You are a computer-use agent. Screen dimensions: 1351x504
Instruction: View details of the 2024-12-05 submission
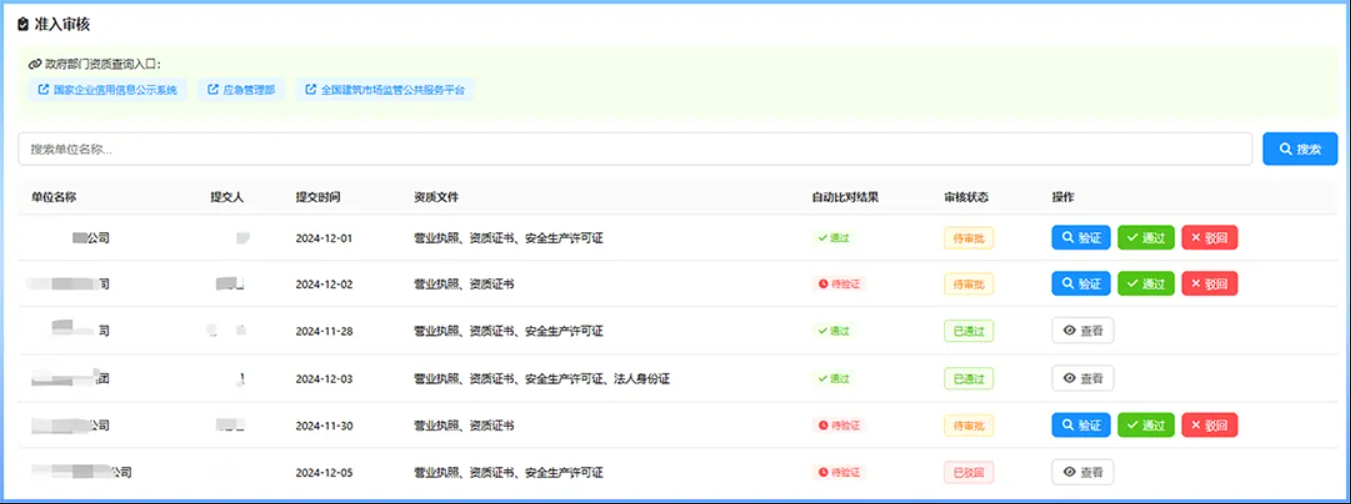(1082, 472)
